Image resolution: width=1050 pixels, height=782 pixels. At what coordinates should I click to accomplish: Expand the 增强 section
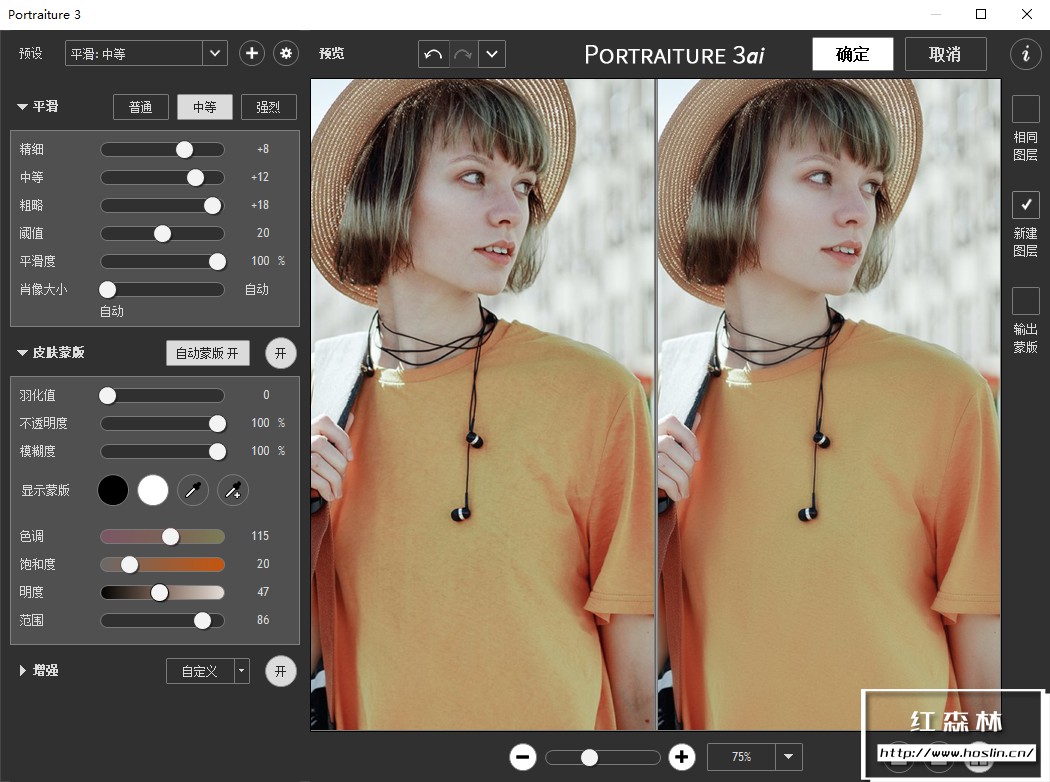tap(23, 670)
